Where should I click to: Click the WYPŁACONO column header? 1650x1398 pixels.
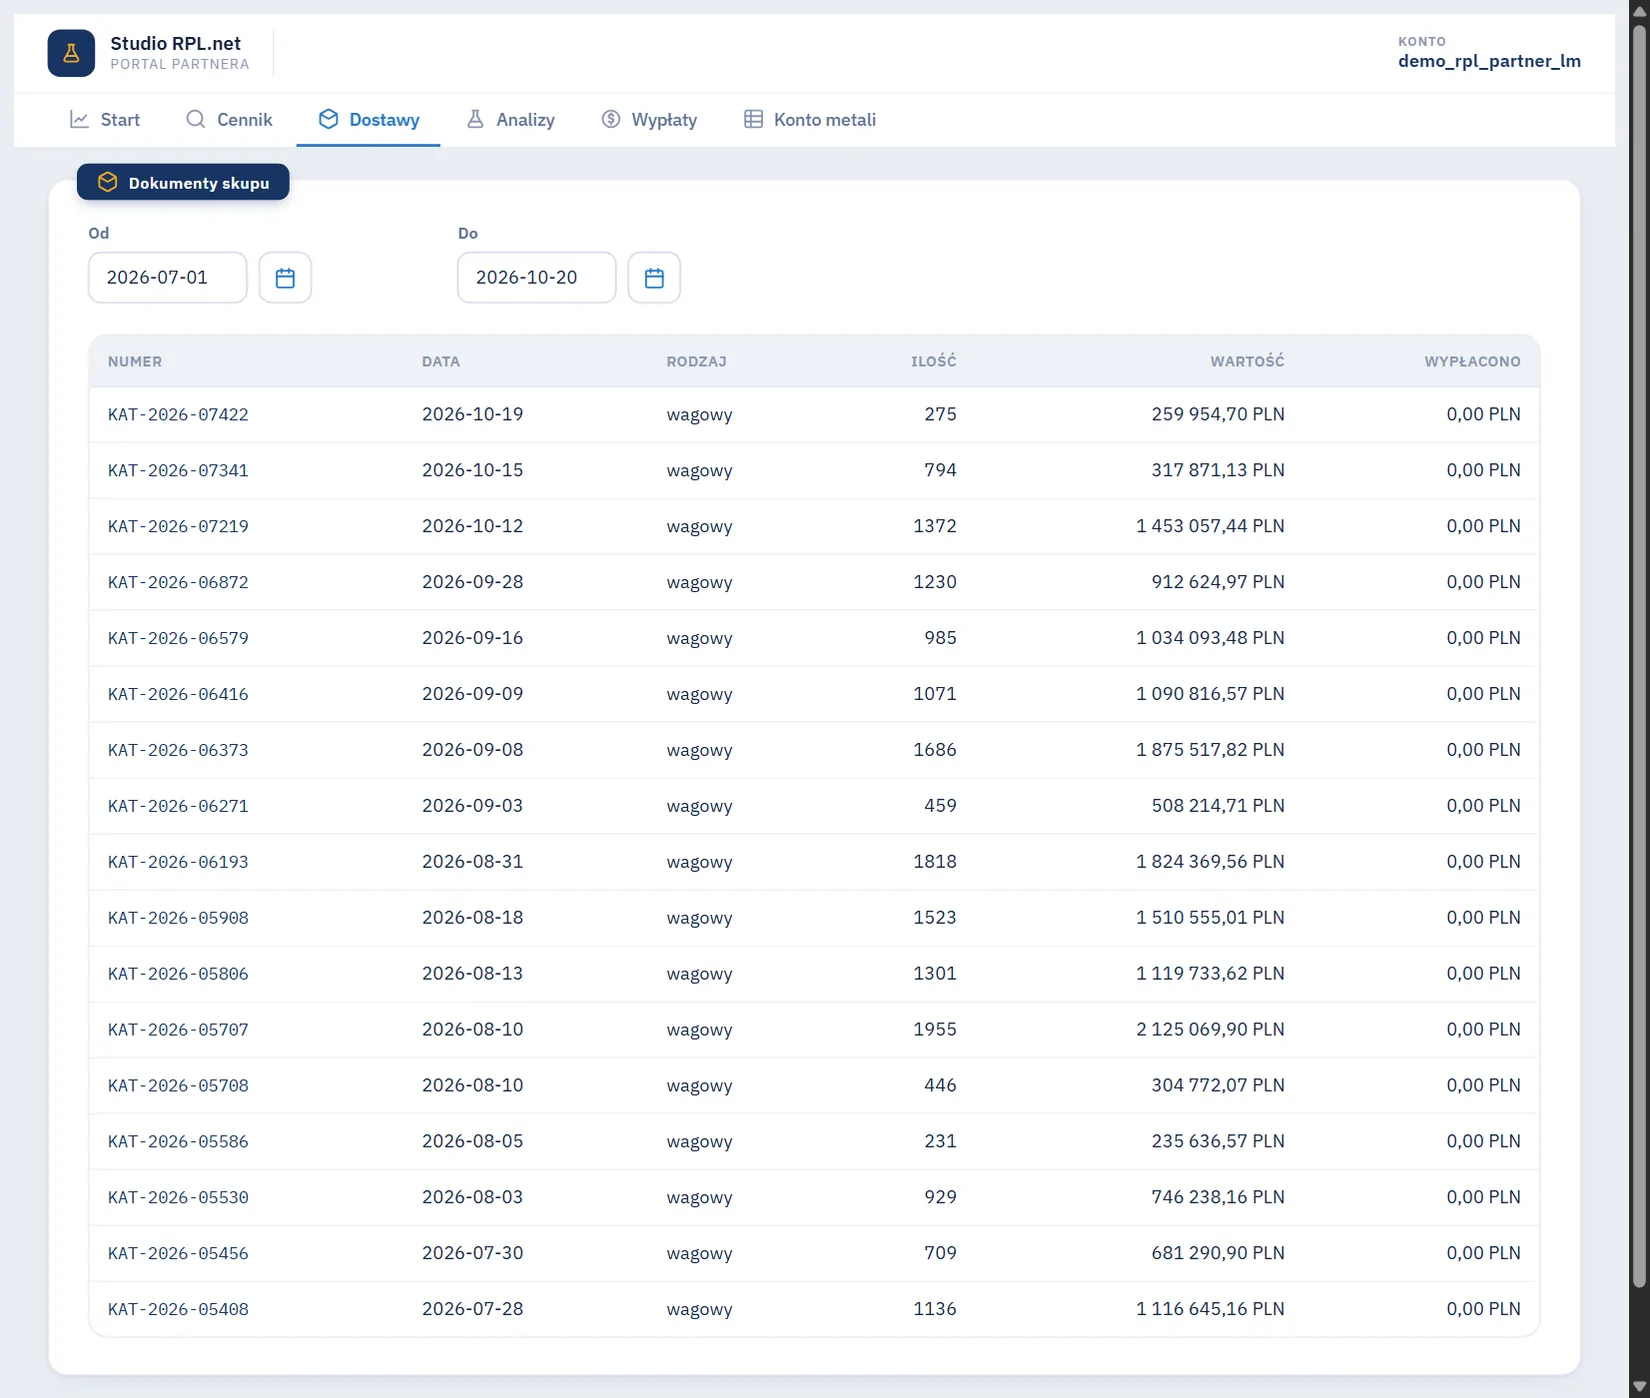1472,362
